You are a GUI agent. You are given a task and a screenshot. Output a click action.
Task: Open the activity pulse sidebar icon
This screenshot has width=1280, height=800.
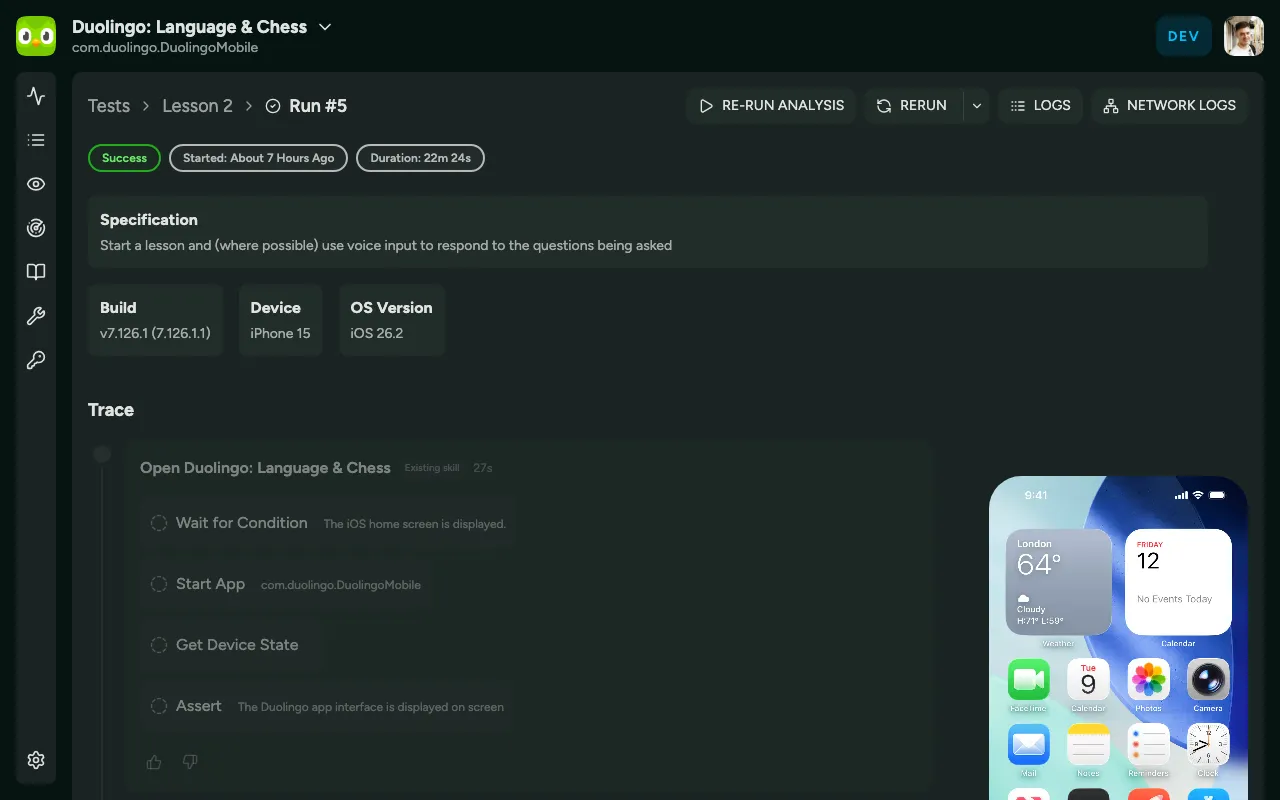tap(36, 96)
